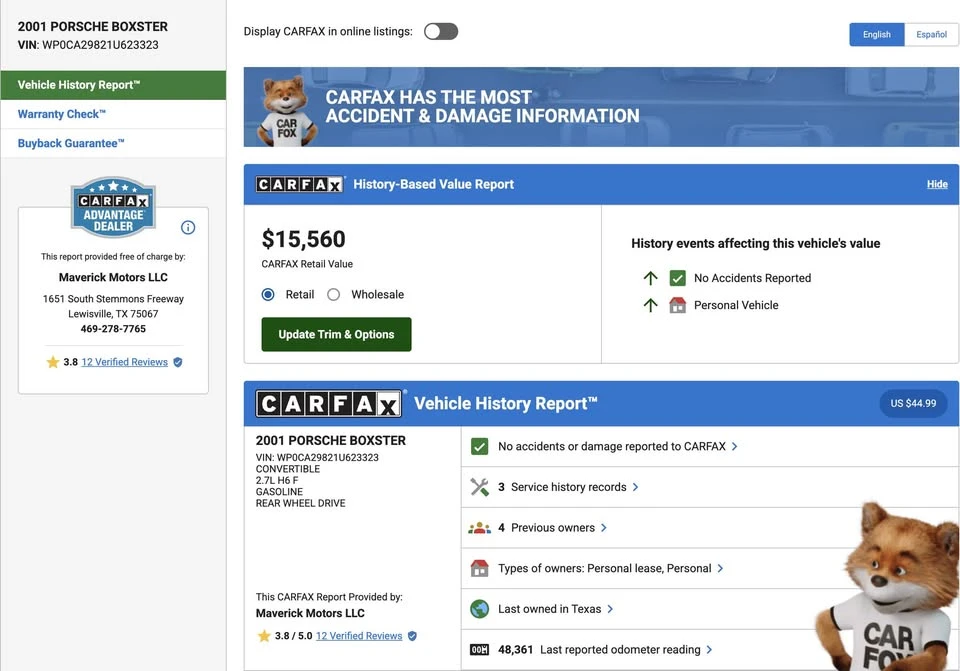Image resolution: width=960 pixels, height=671 pixels.
Task: Click dealer phone number 469-278-7765
Action: point(113,329)
